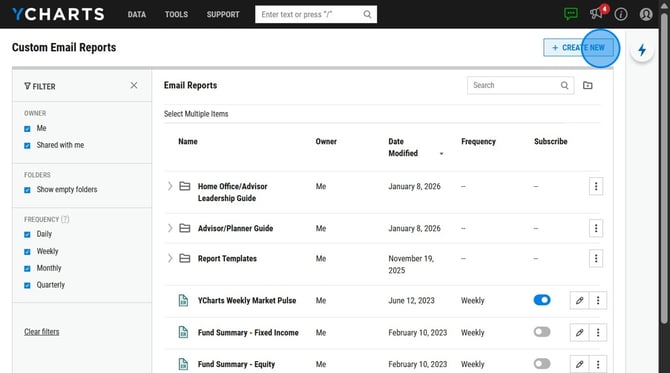
Task: Click the Advisor/Planner Guide folder icon
Action: point(185,228)
